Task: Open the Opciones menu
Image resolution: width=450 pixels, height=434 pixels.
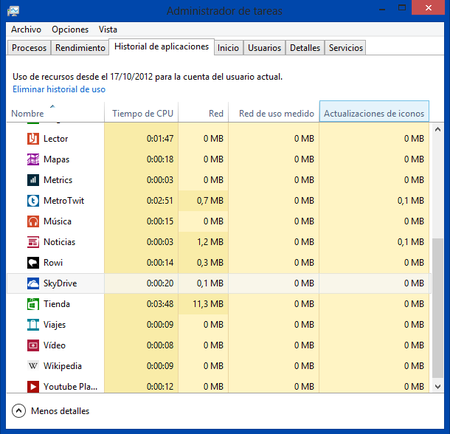Action: [70, 29]
